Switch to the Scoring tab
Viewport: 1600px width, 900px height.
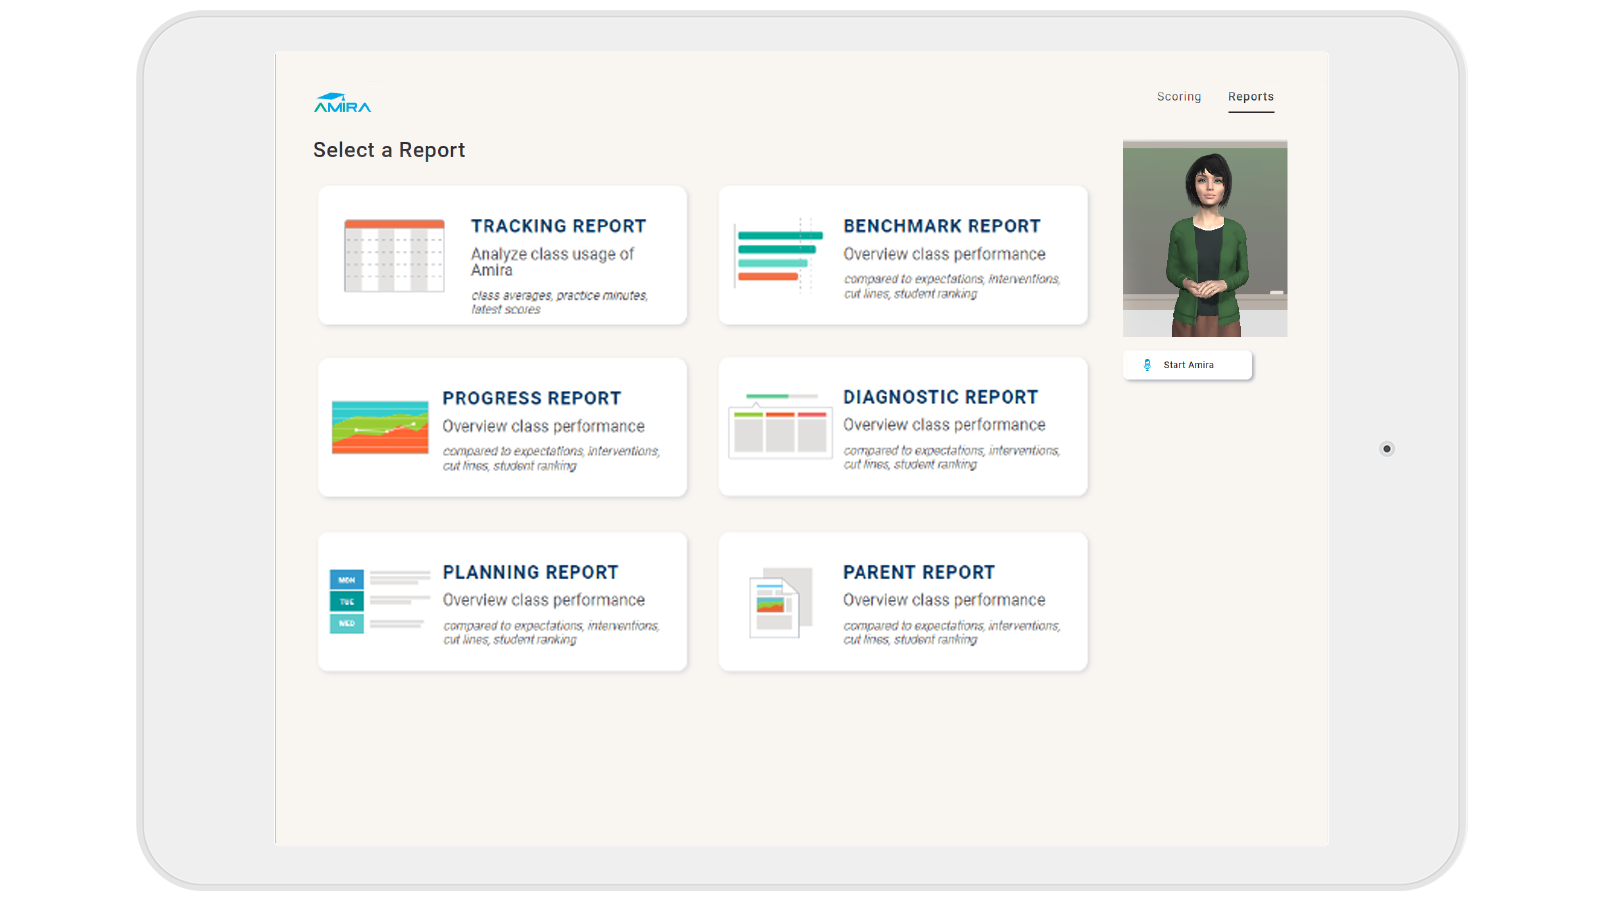click(1178, 96)
